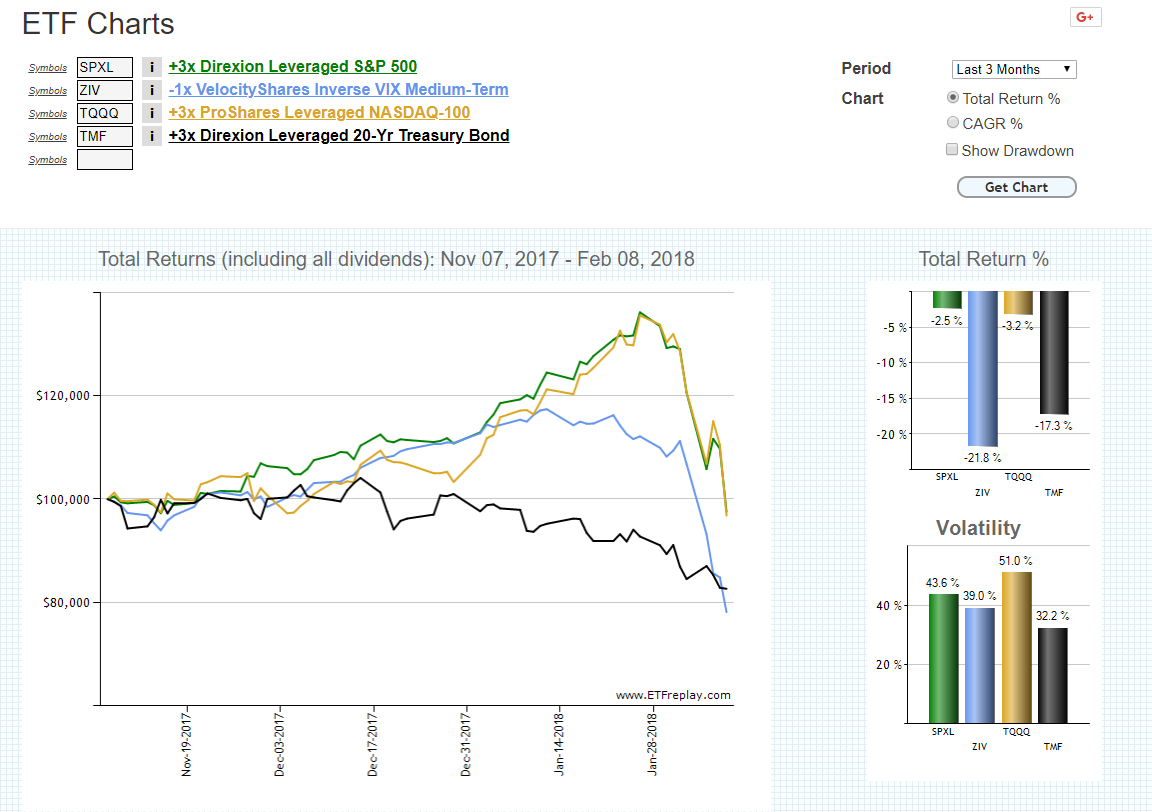Click the ZIV 39.0 % volatility bar
This screenshot has width=1152, height=812.
click(x=979, y=665)
